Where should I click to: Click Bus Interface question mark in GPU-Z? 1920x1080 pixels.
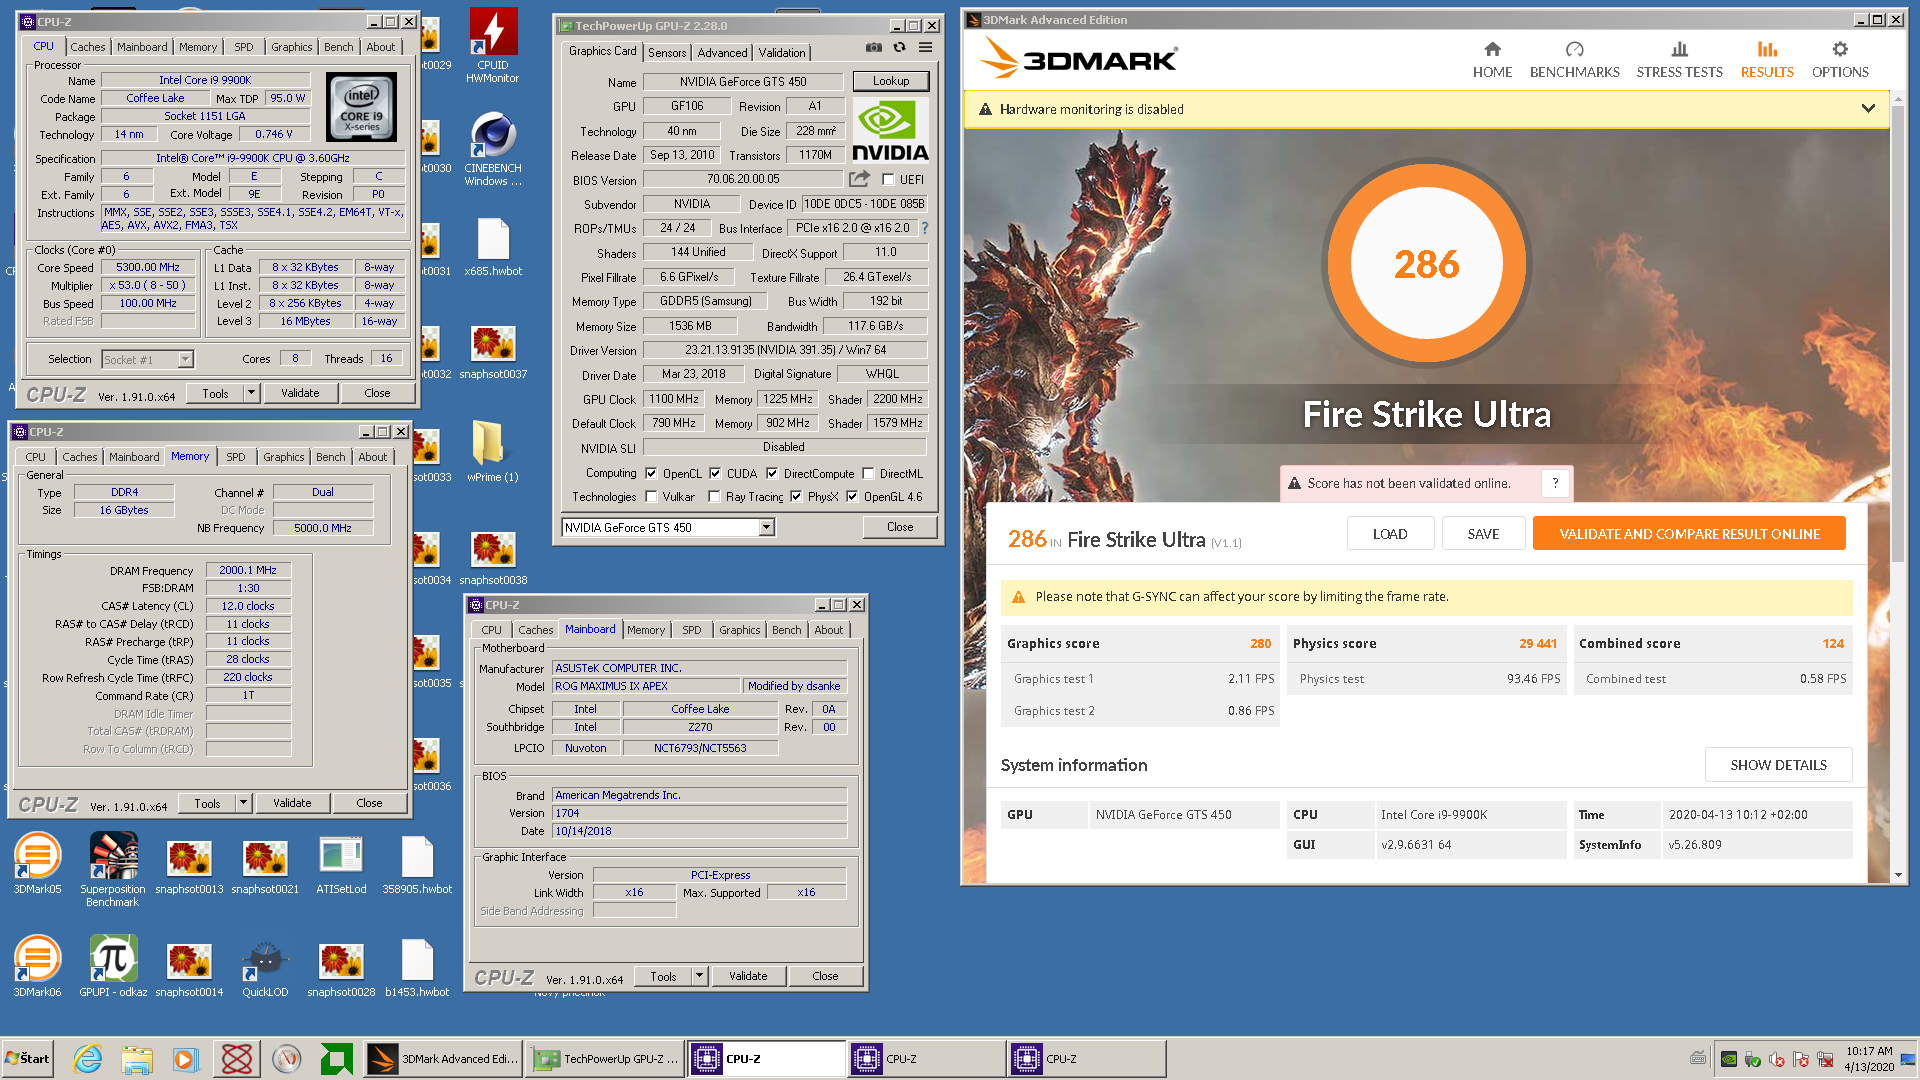[x=925, y=228]
